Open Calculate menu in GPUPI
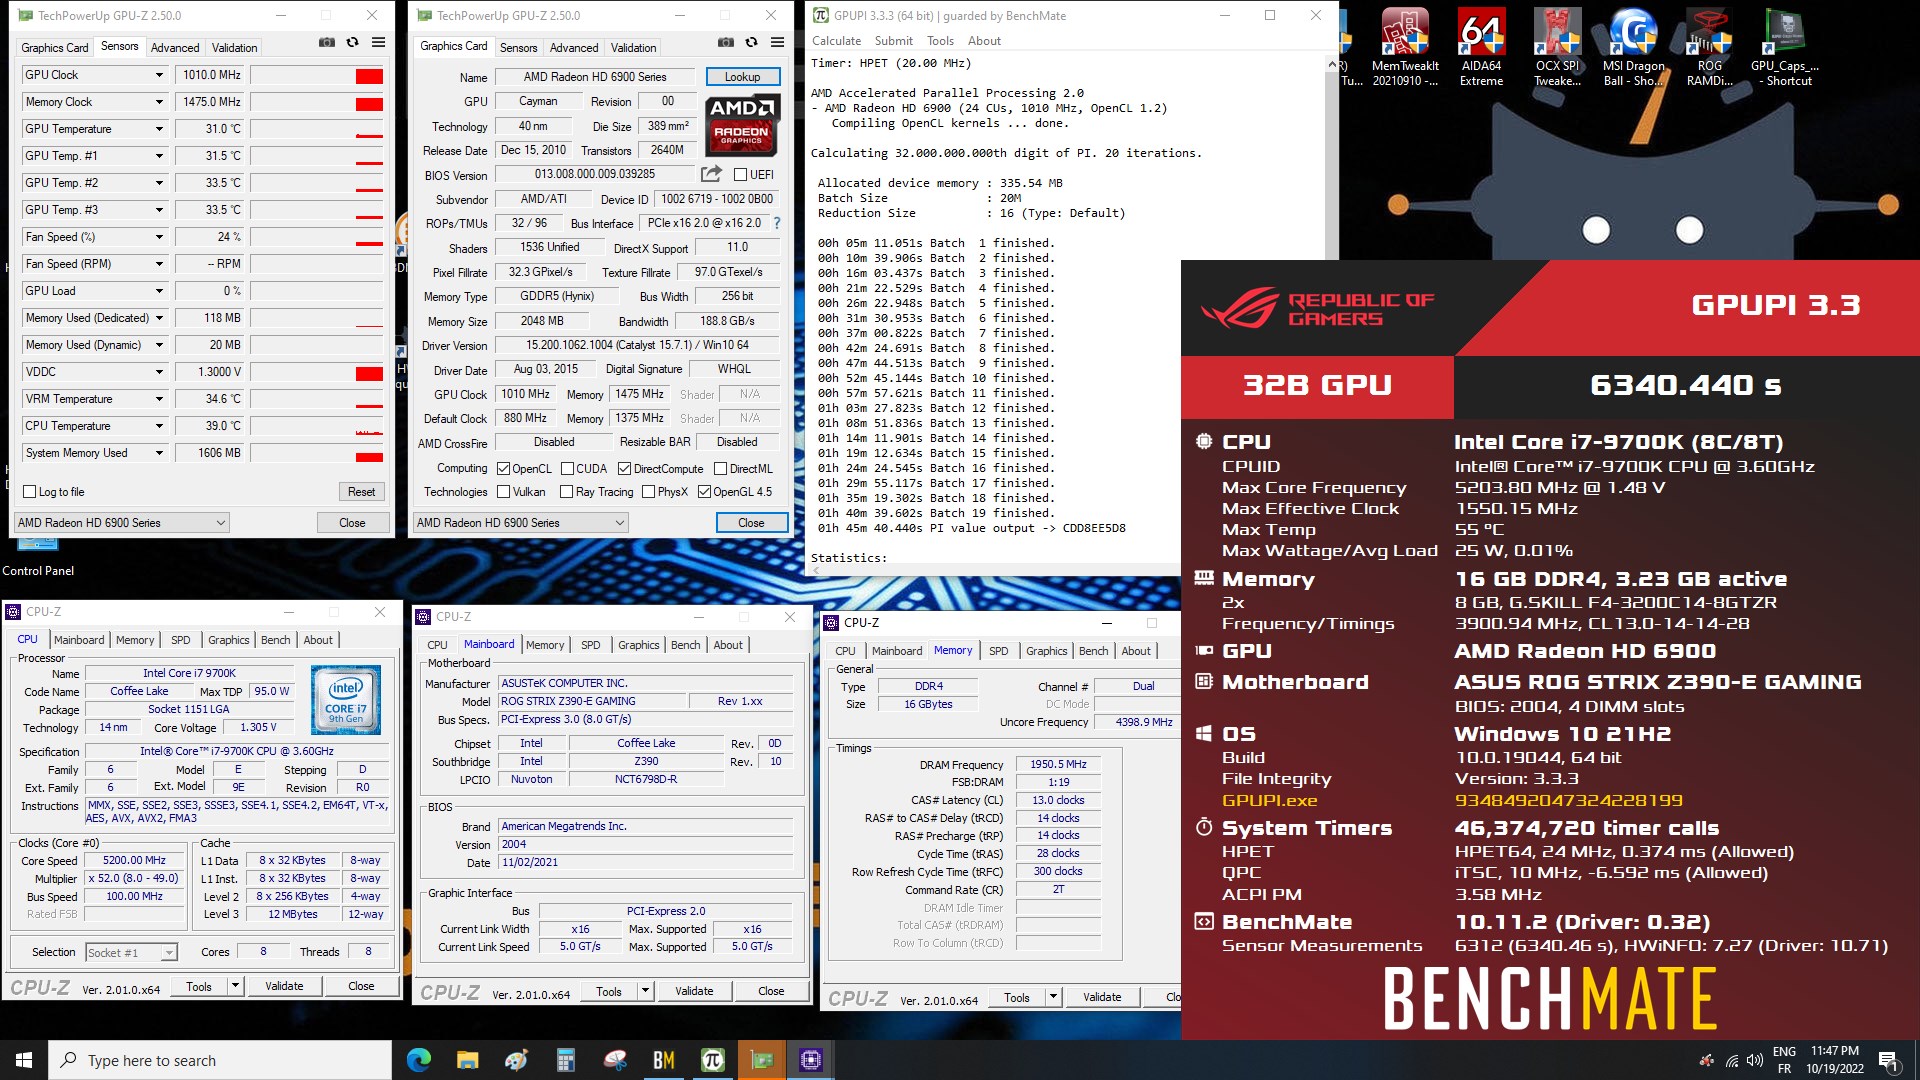 click(836, 41)
